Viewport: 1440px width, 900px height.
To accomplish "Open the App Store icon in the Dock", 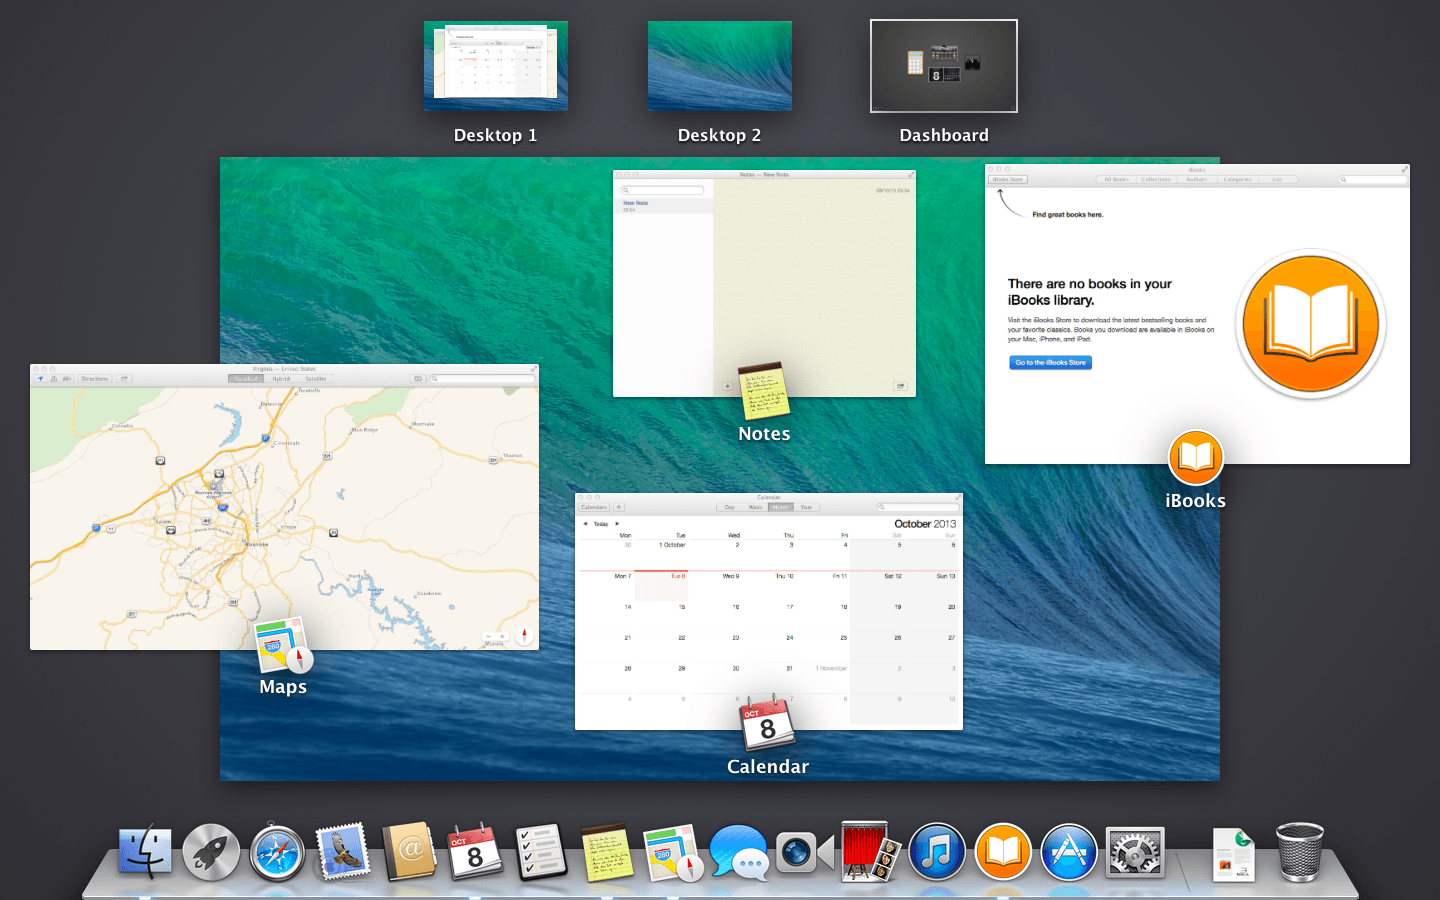I will 1069,852.
